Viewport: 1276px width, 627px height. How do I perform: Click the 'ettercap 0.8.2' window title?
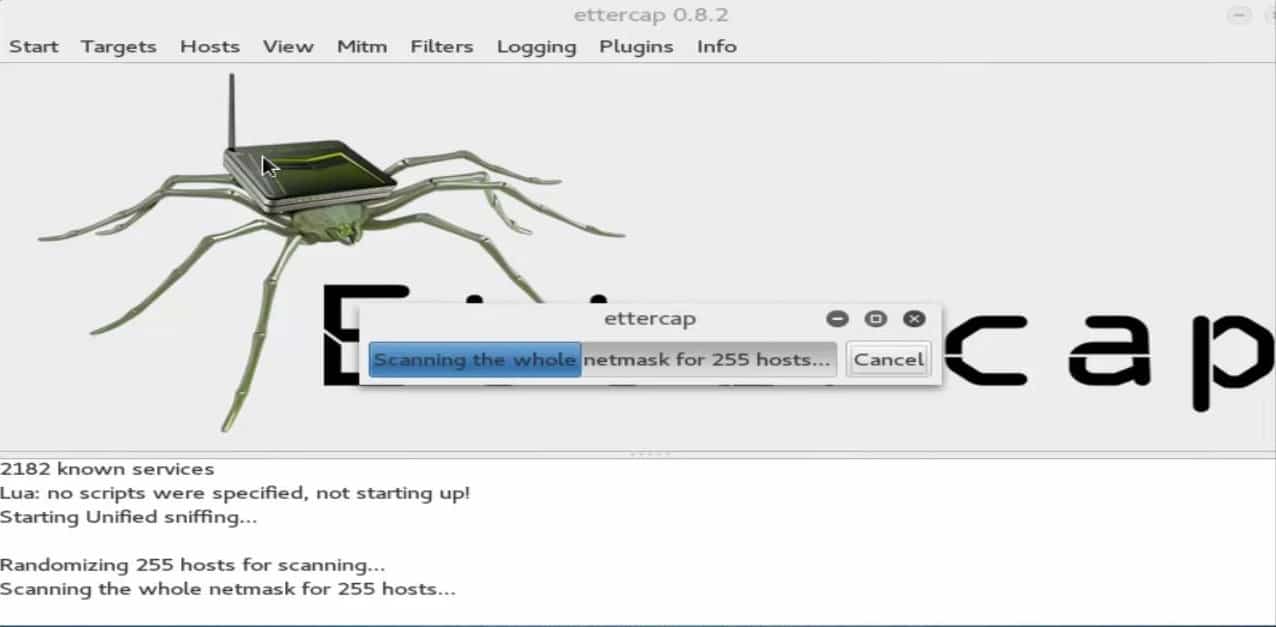click(x=651, y=15)
